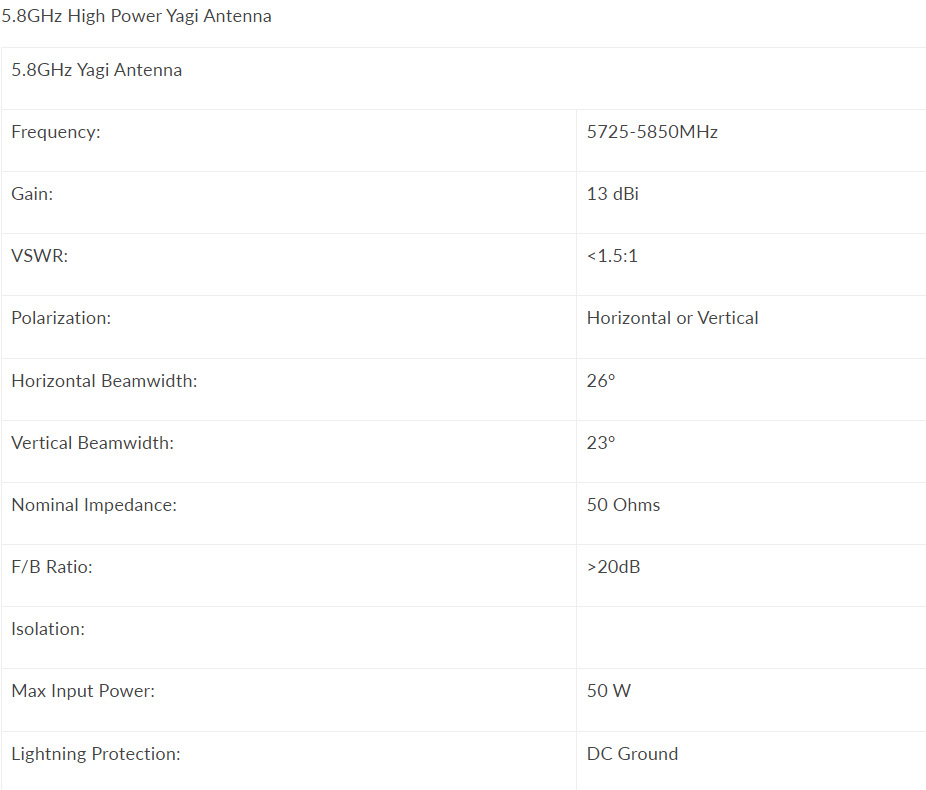Select the 23° beamwidth value
The width and height of the screenshot is (926, 790).
(x=600, y=443)
